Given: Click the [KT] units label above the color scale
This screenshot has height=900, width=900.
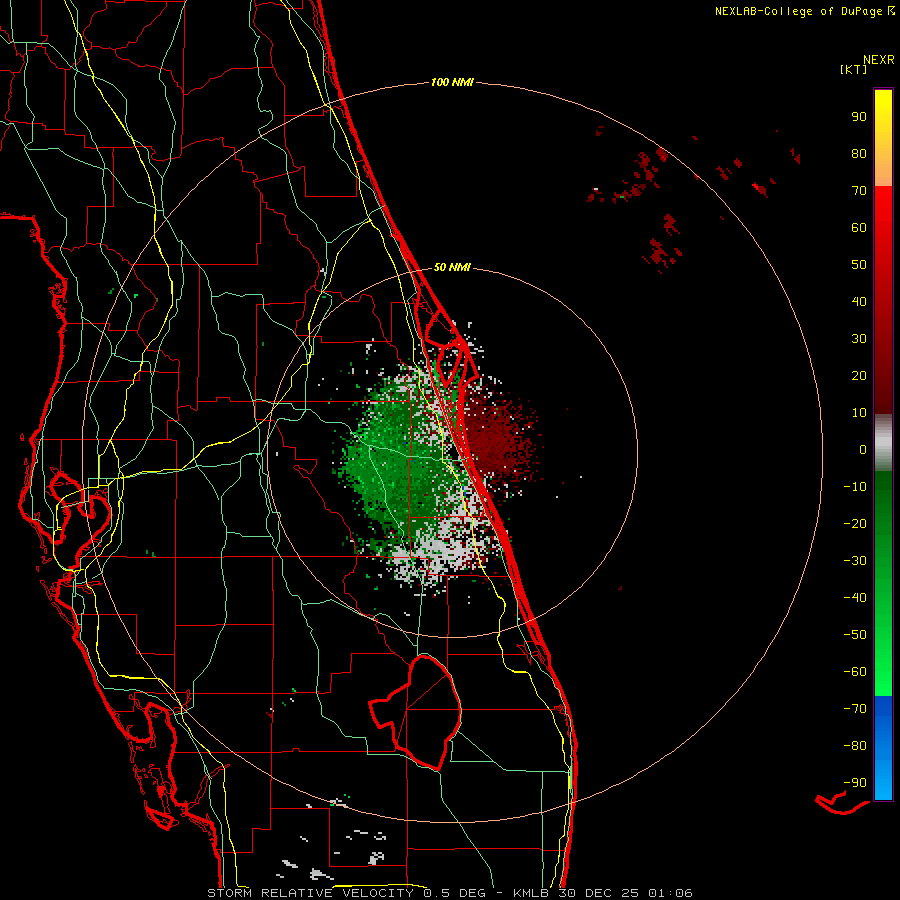Looking at the screenshot, I should (x=853, y=69).
